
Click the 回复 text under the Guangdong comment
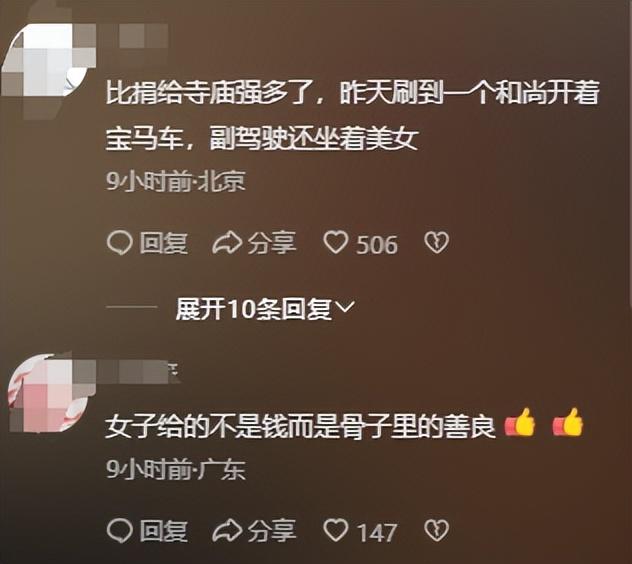[164, 531]
